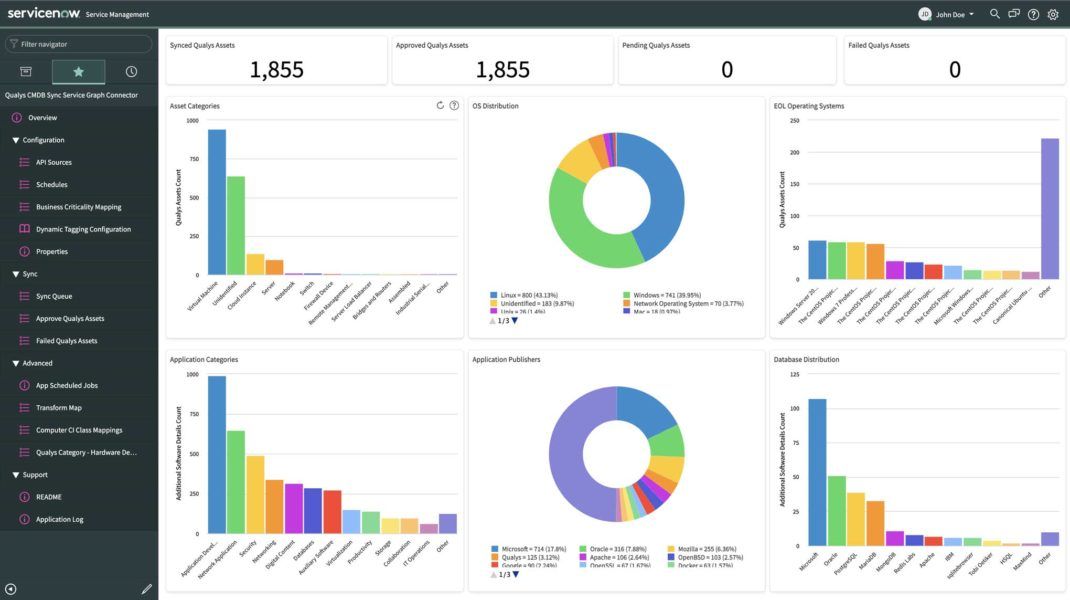Open the global search magnifier icon
1070x600 pixels.
994,14
